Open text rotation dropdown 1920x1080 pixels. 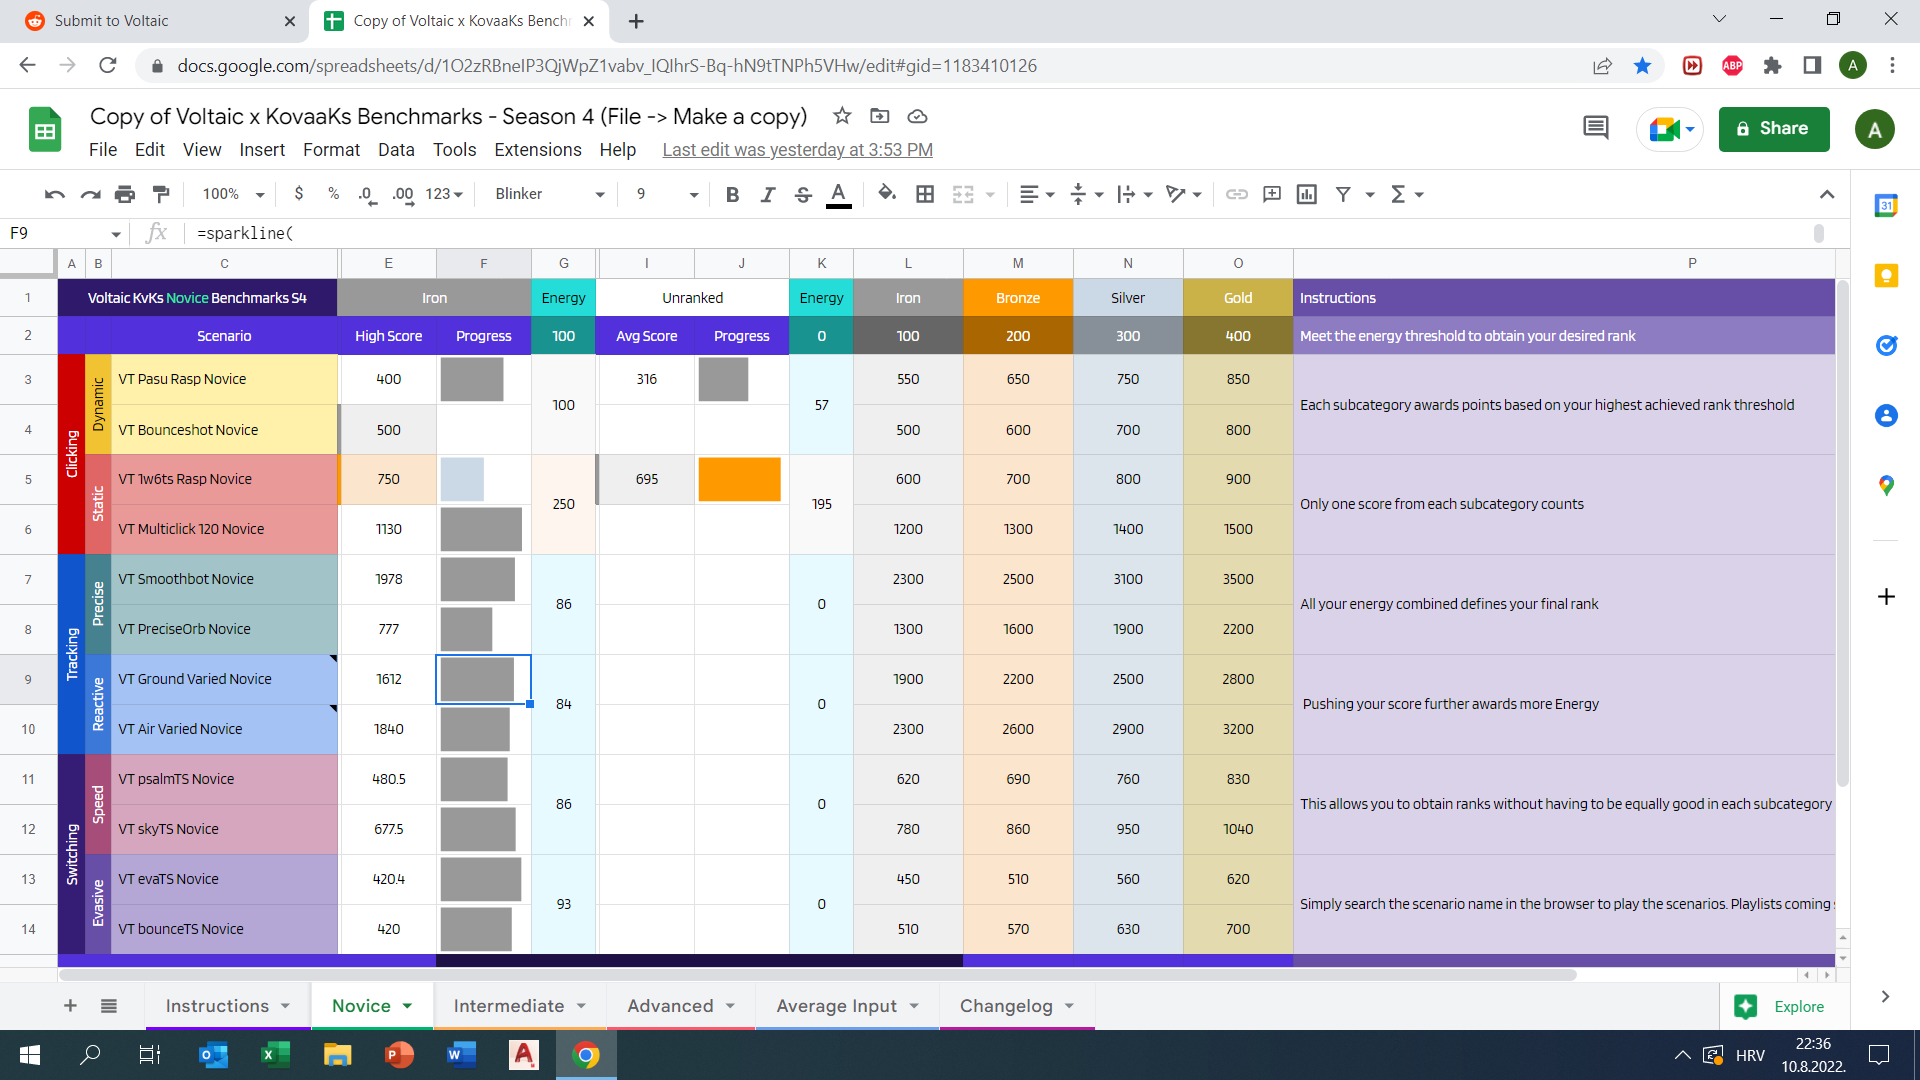(1184, 194)
